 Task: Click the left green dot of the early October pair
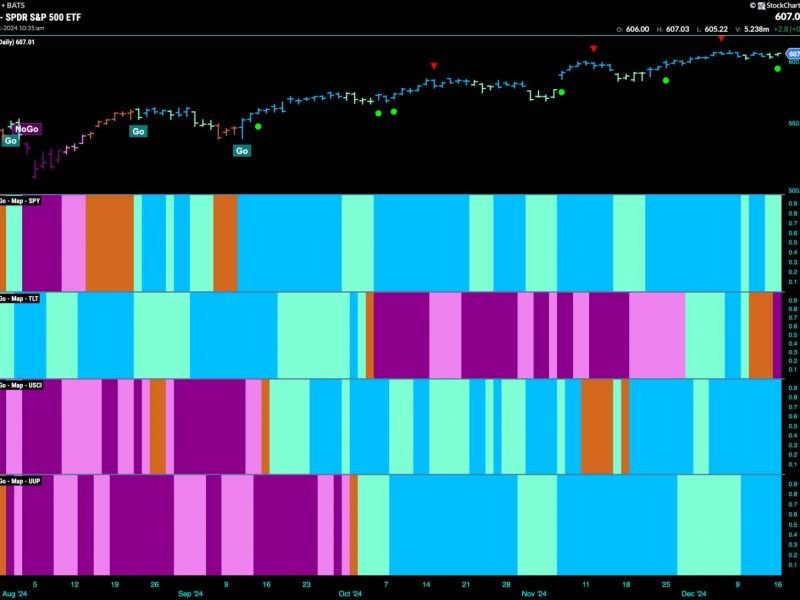coord(378,113)
